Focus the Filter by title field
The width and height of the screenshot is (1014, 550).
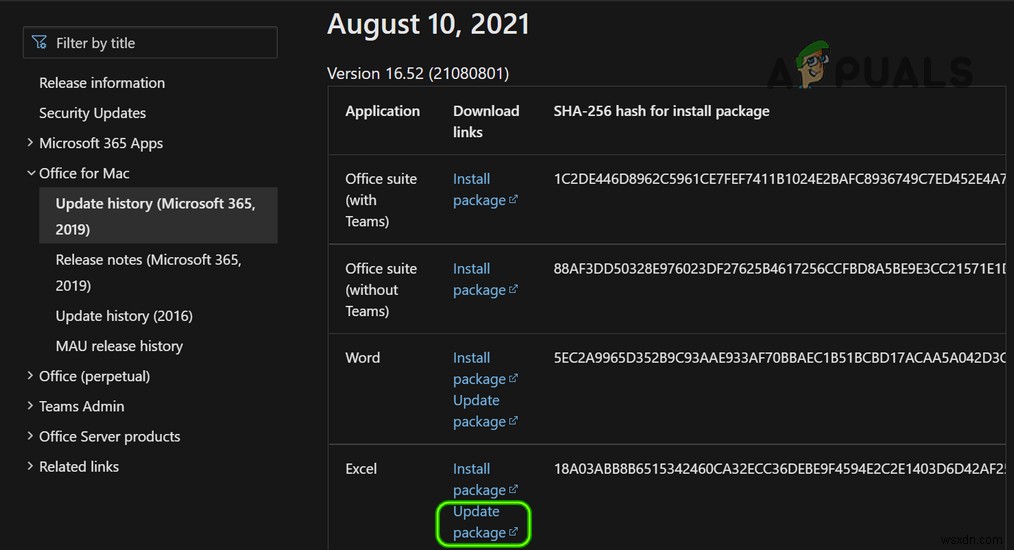(x=150, y=43)
